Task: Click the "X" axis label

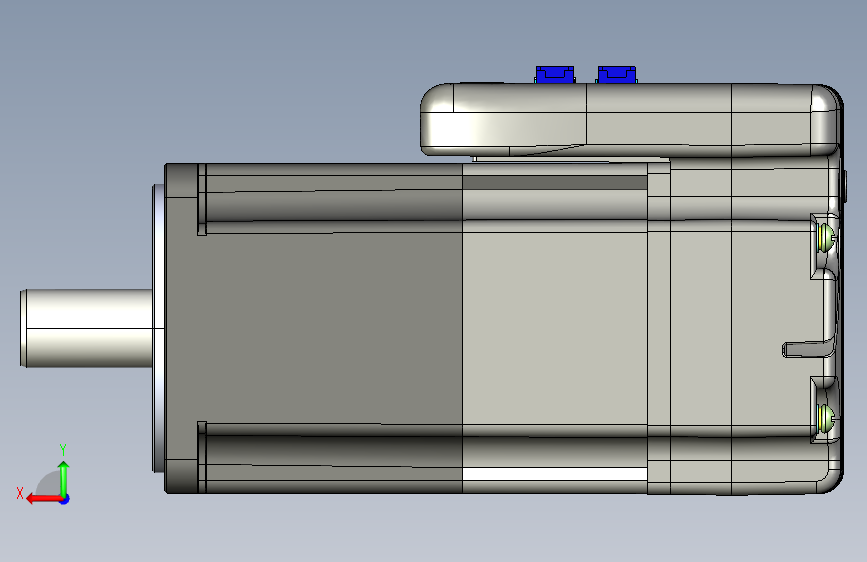Action: (x=20, y=493)
